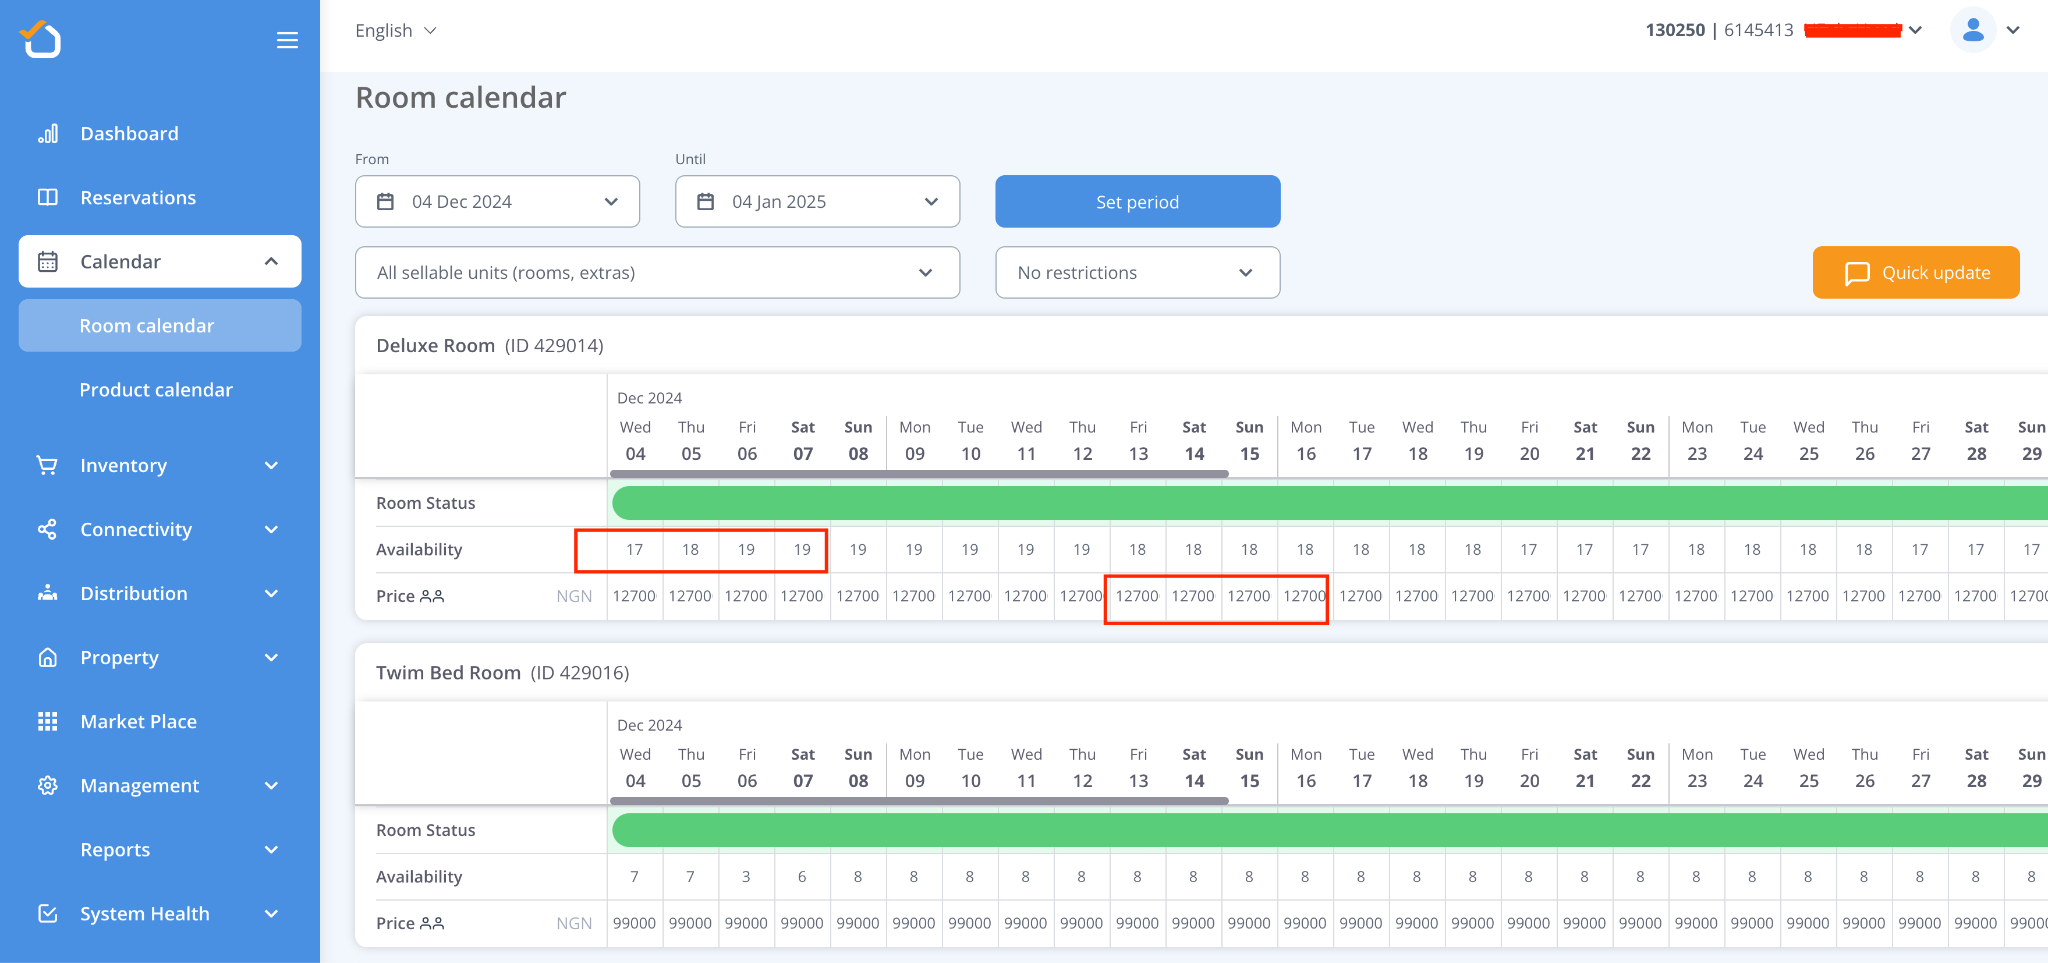Open the English language dropdown

click(395, 31)
